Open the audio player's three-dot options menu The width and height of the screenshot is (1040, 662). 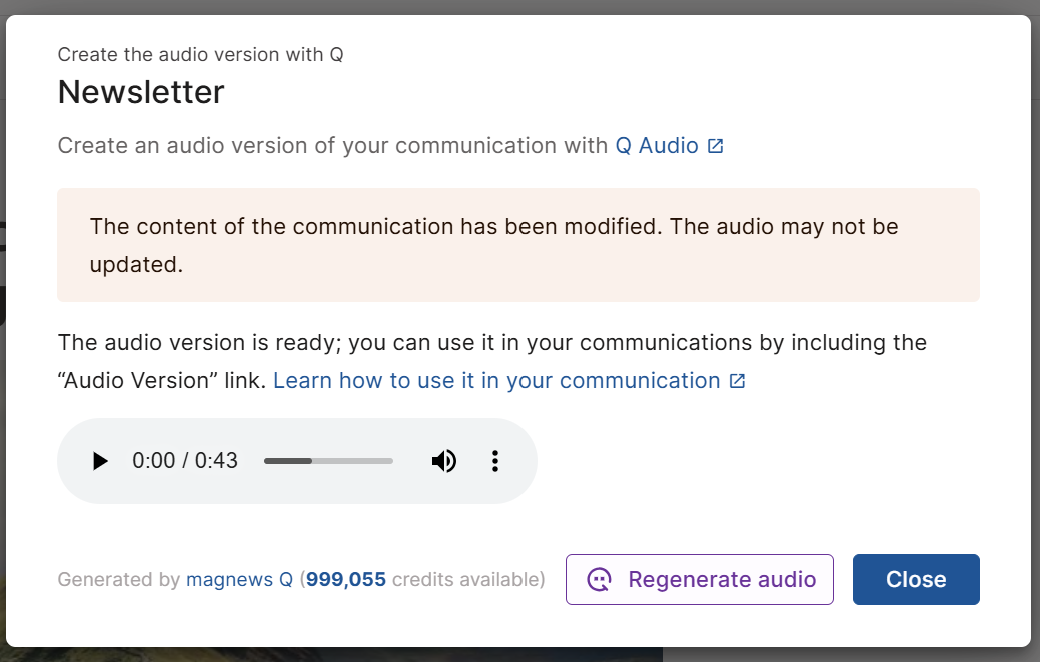494,461
